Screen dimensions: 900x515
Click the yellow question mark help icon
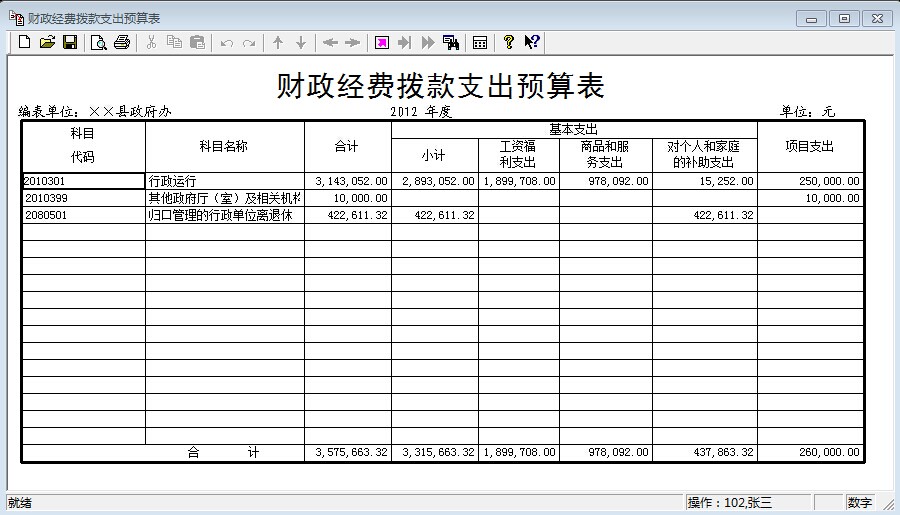[508, 42]
